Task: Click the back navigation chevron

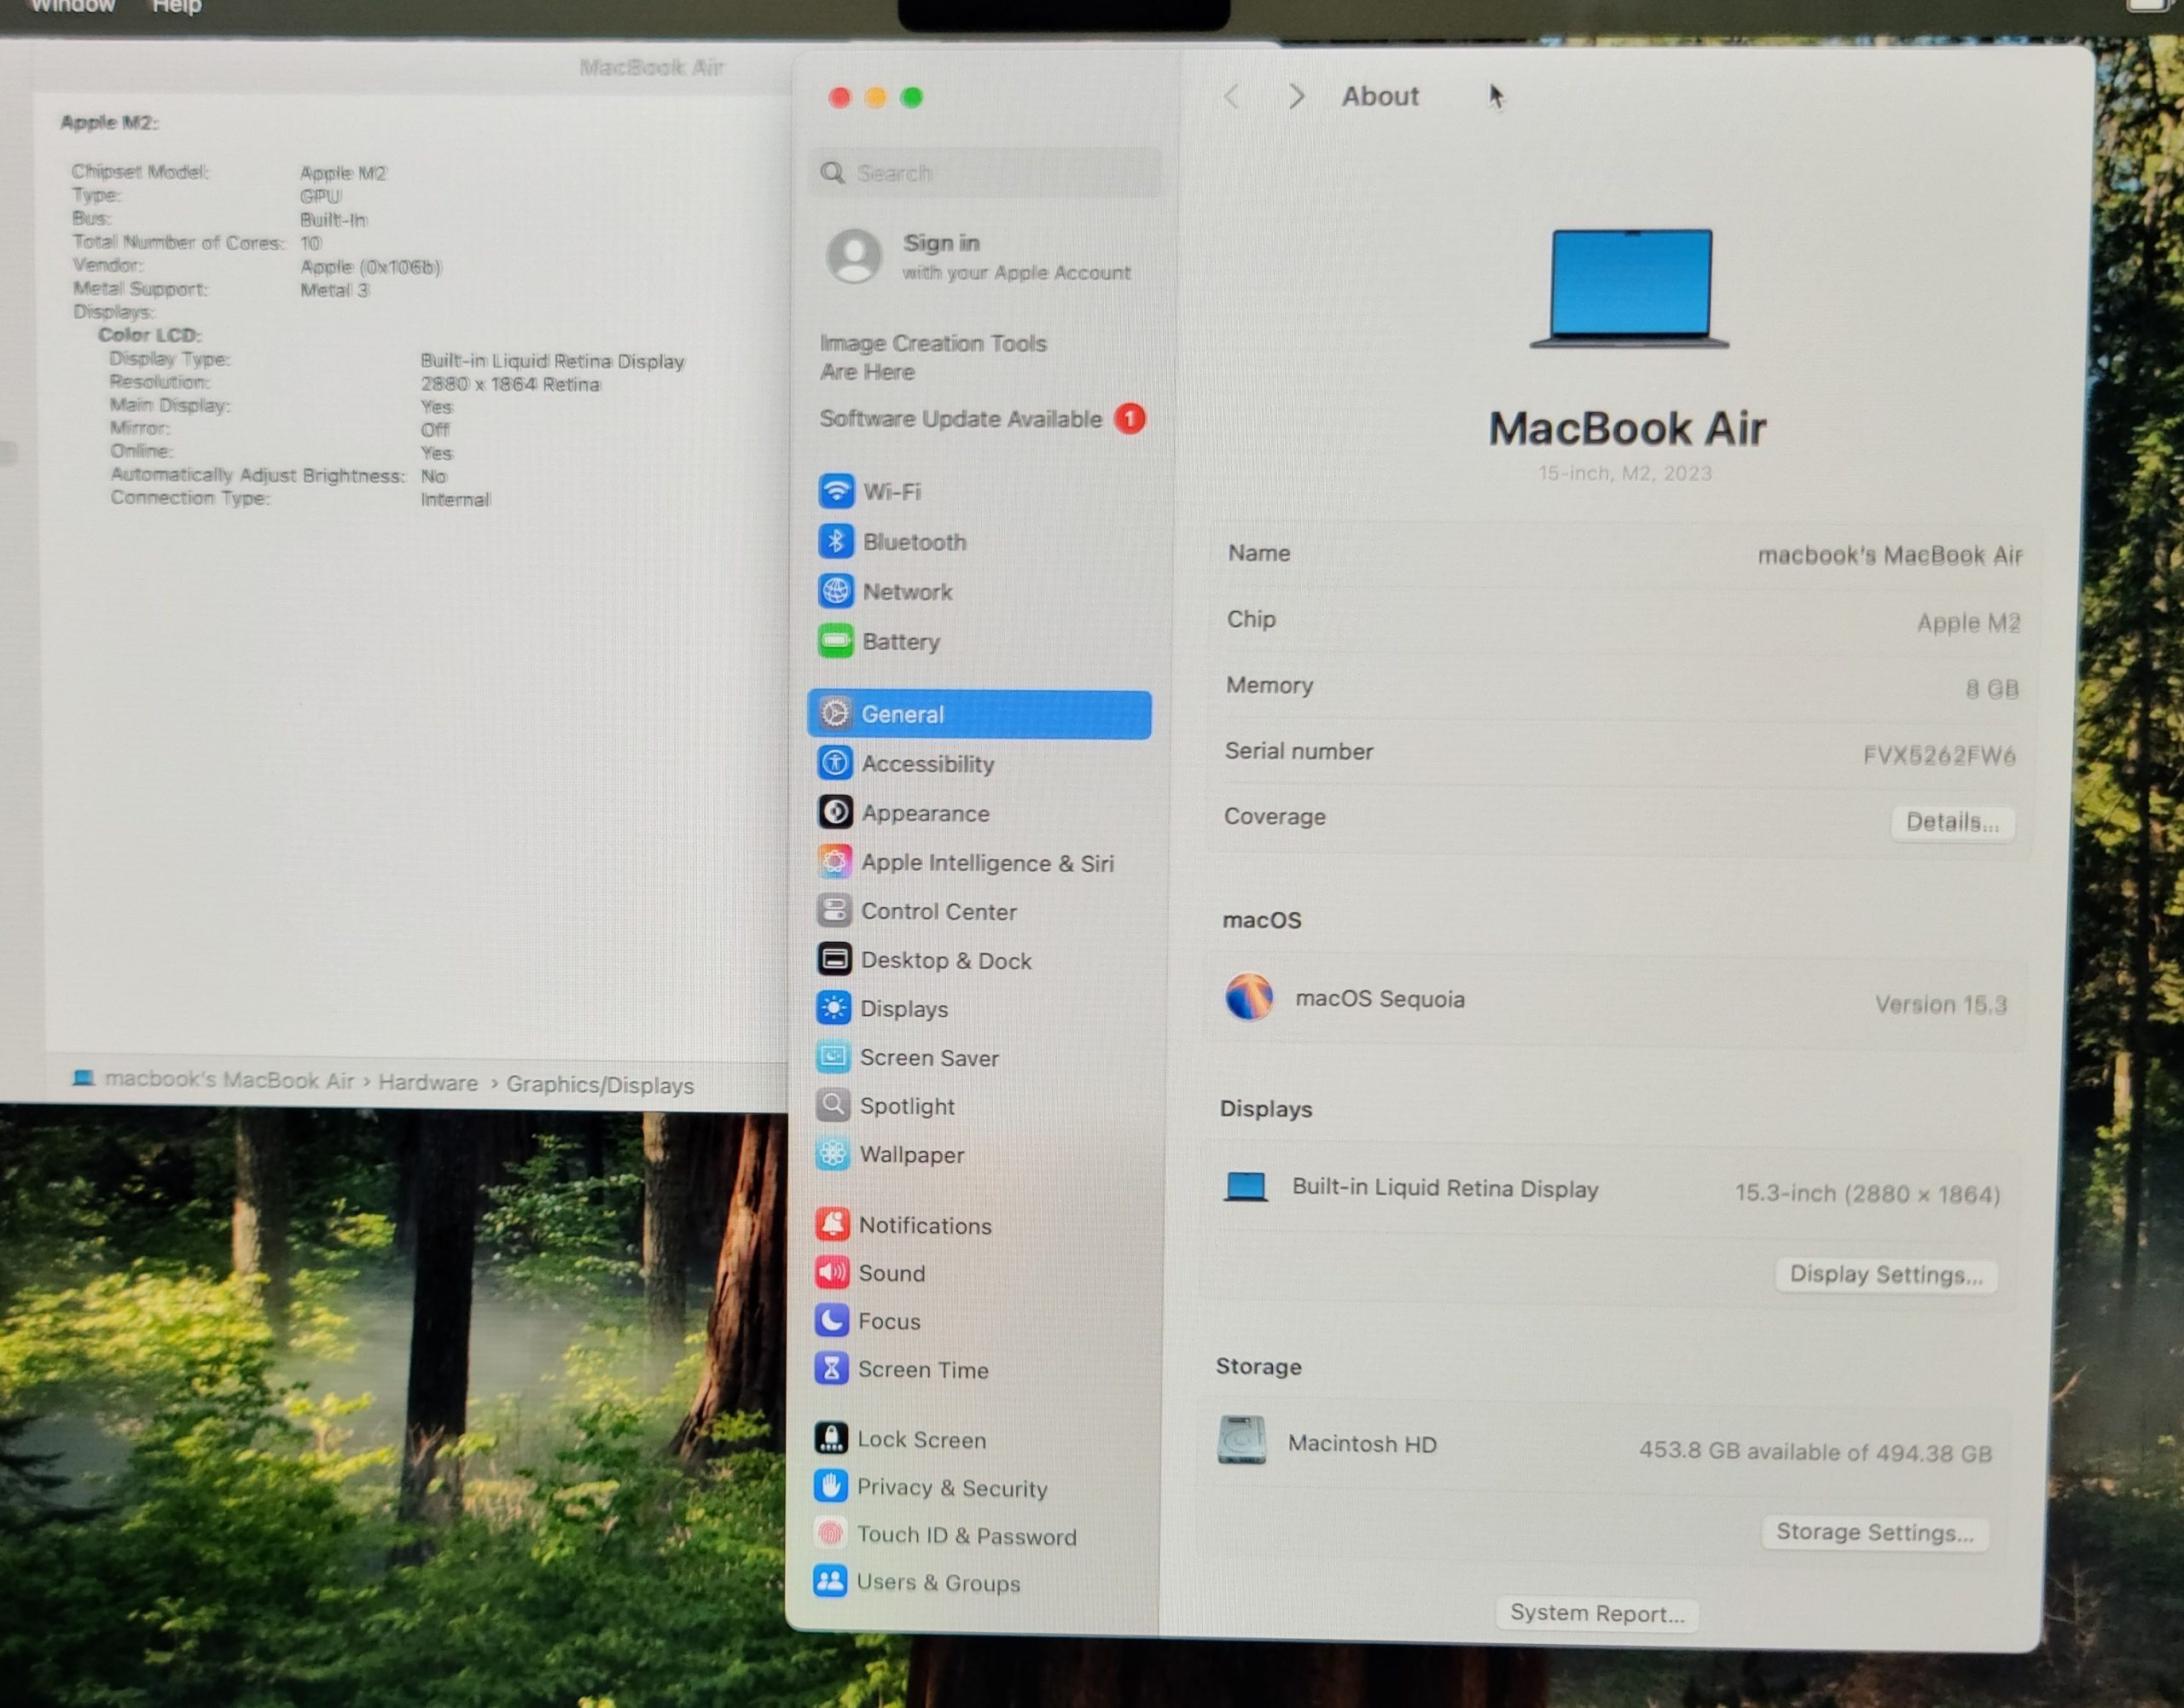Action: tap(1231, 96)
